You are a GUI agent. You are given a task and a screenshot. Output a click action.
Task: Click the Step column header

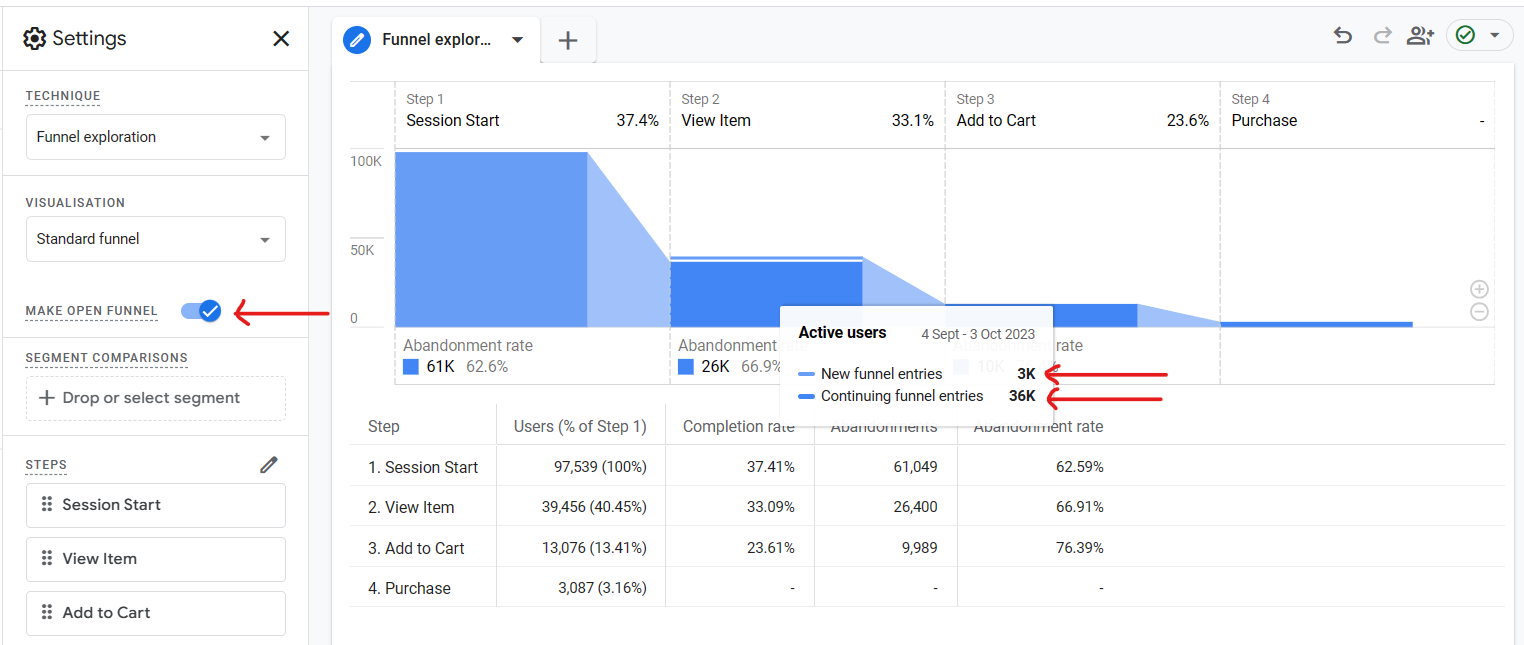384,426
